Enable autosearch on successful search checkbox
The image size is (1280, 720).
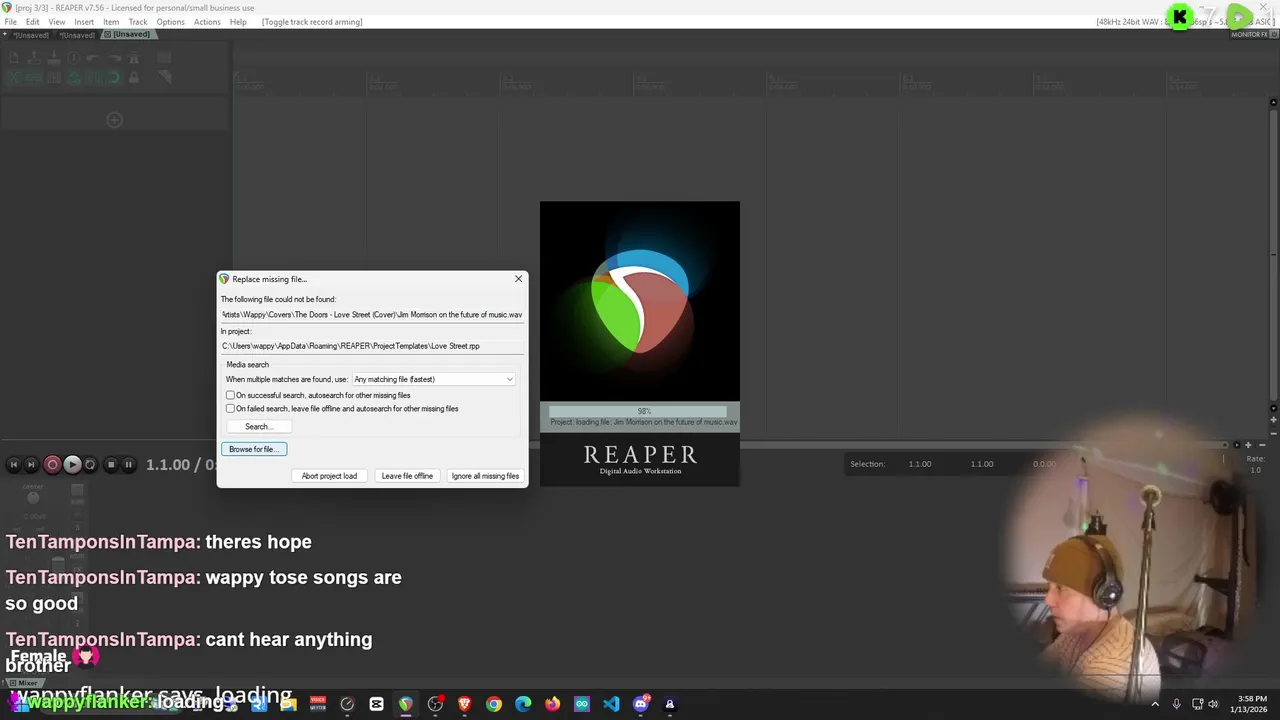coord(231,395)
